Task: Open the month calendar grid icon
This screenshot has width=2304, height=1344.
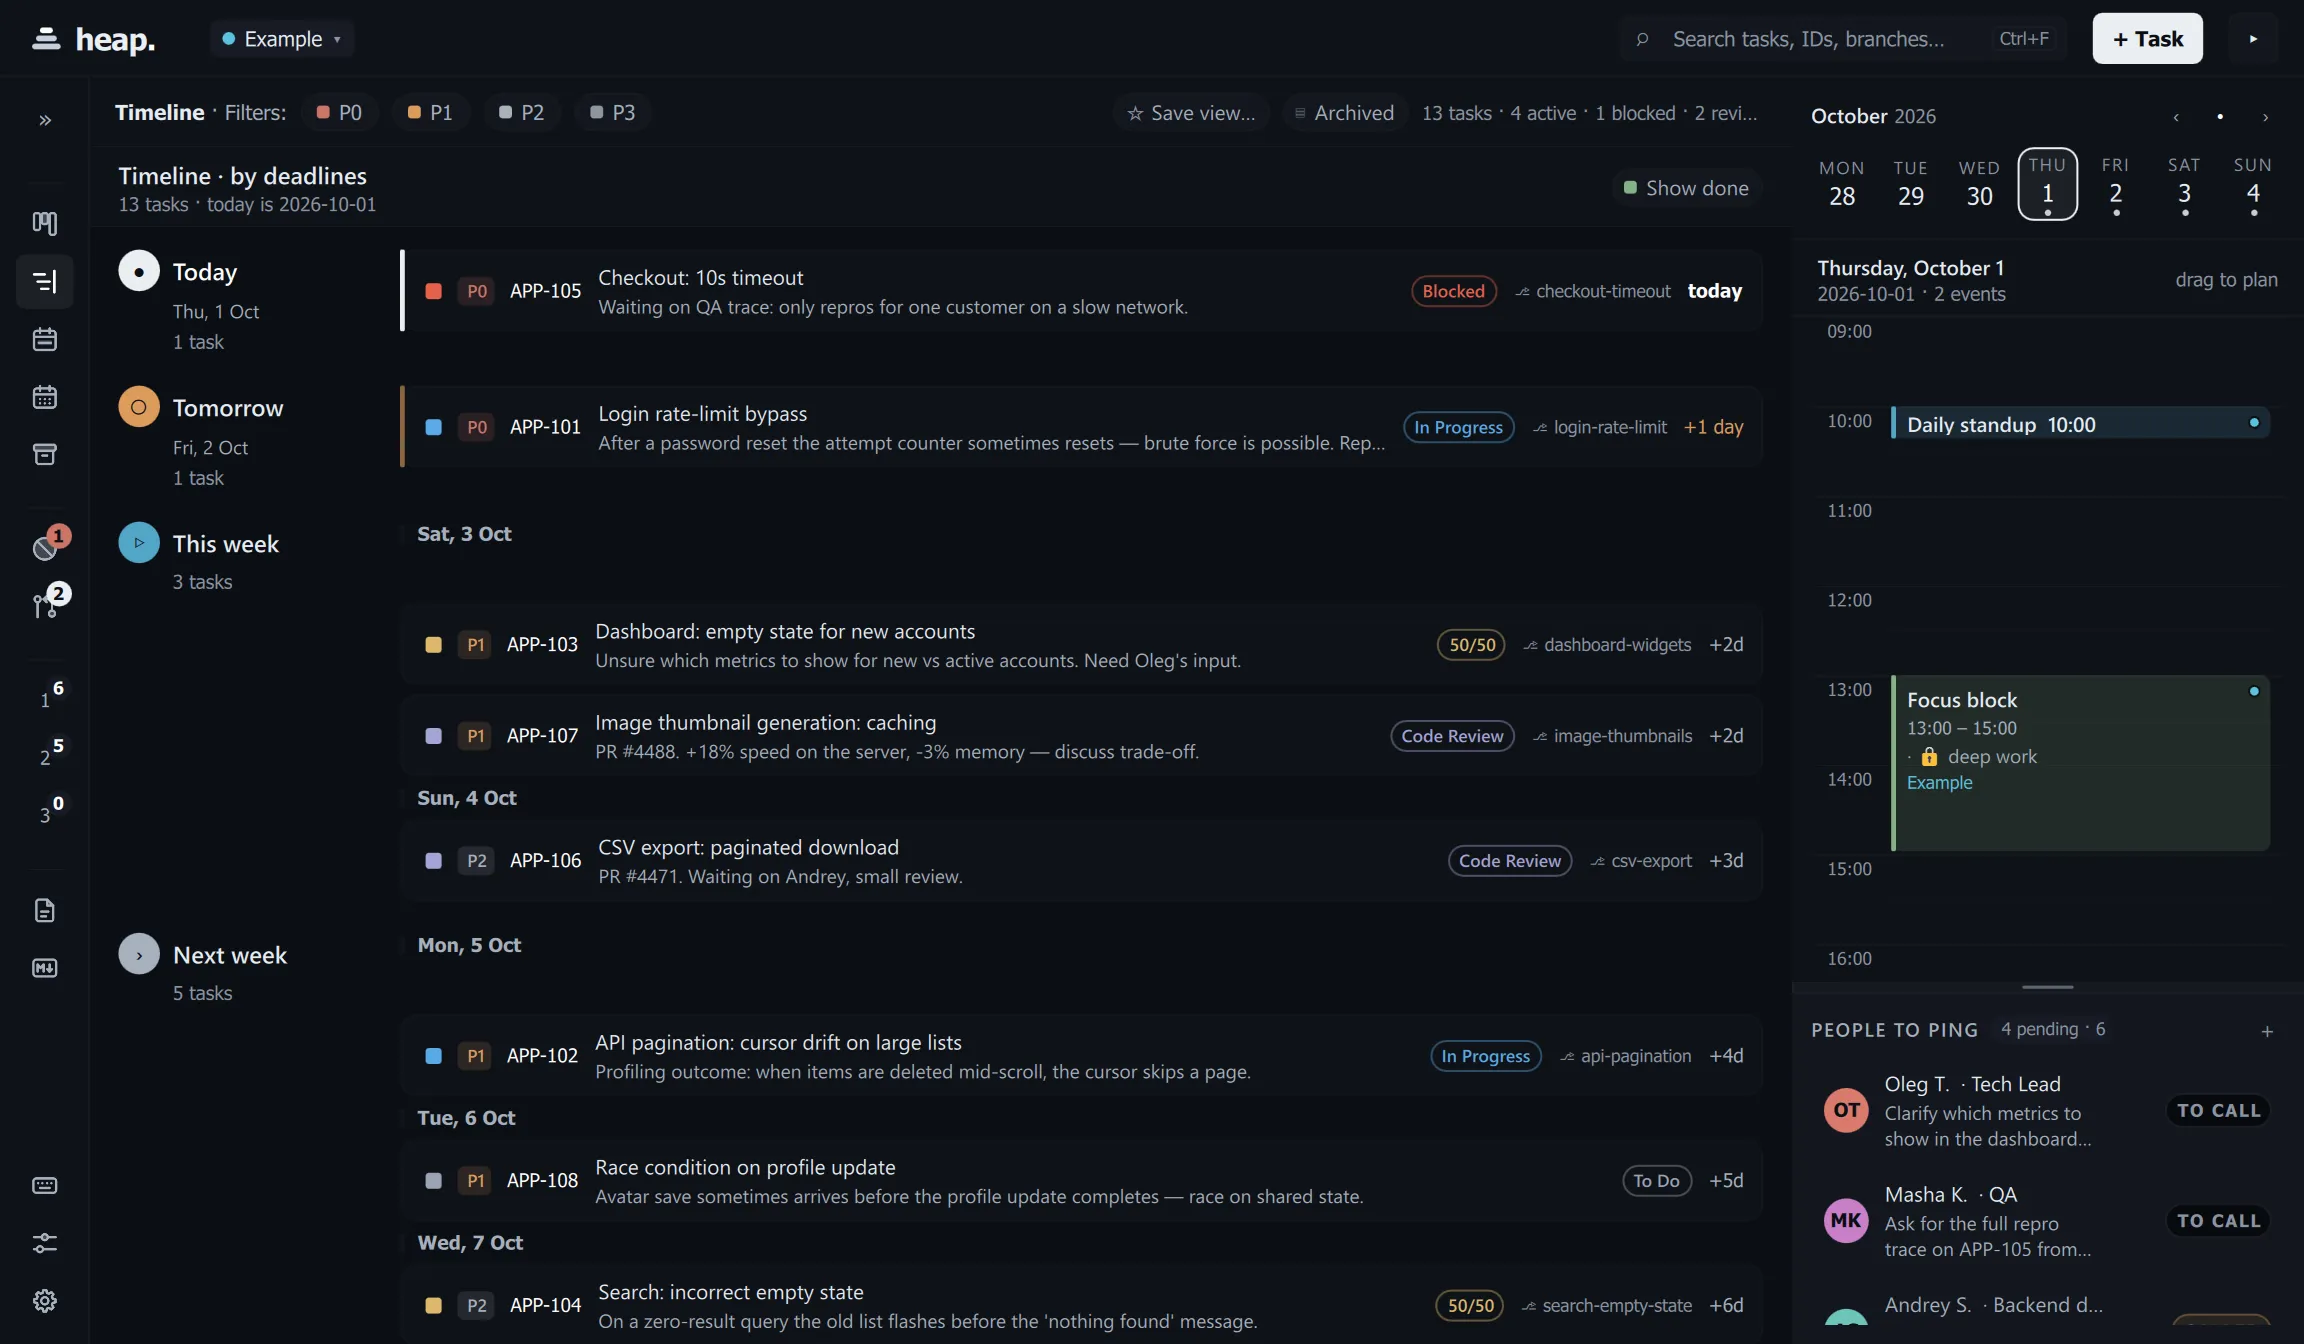Action: click(45, 397)
